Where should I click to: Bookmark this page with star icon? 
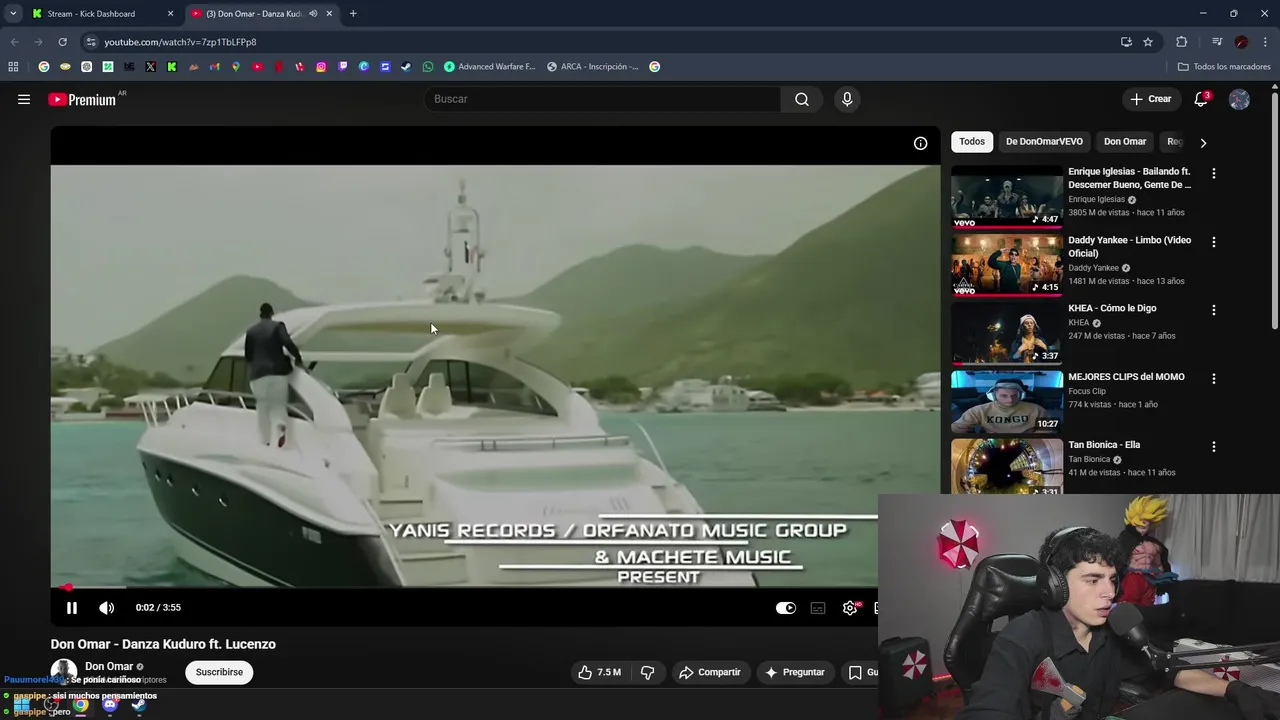tap(1148, 42)
